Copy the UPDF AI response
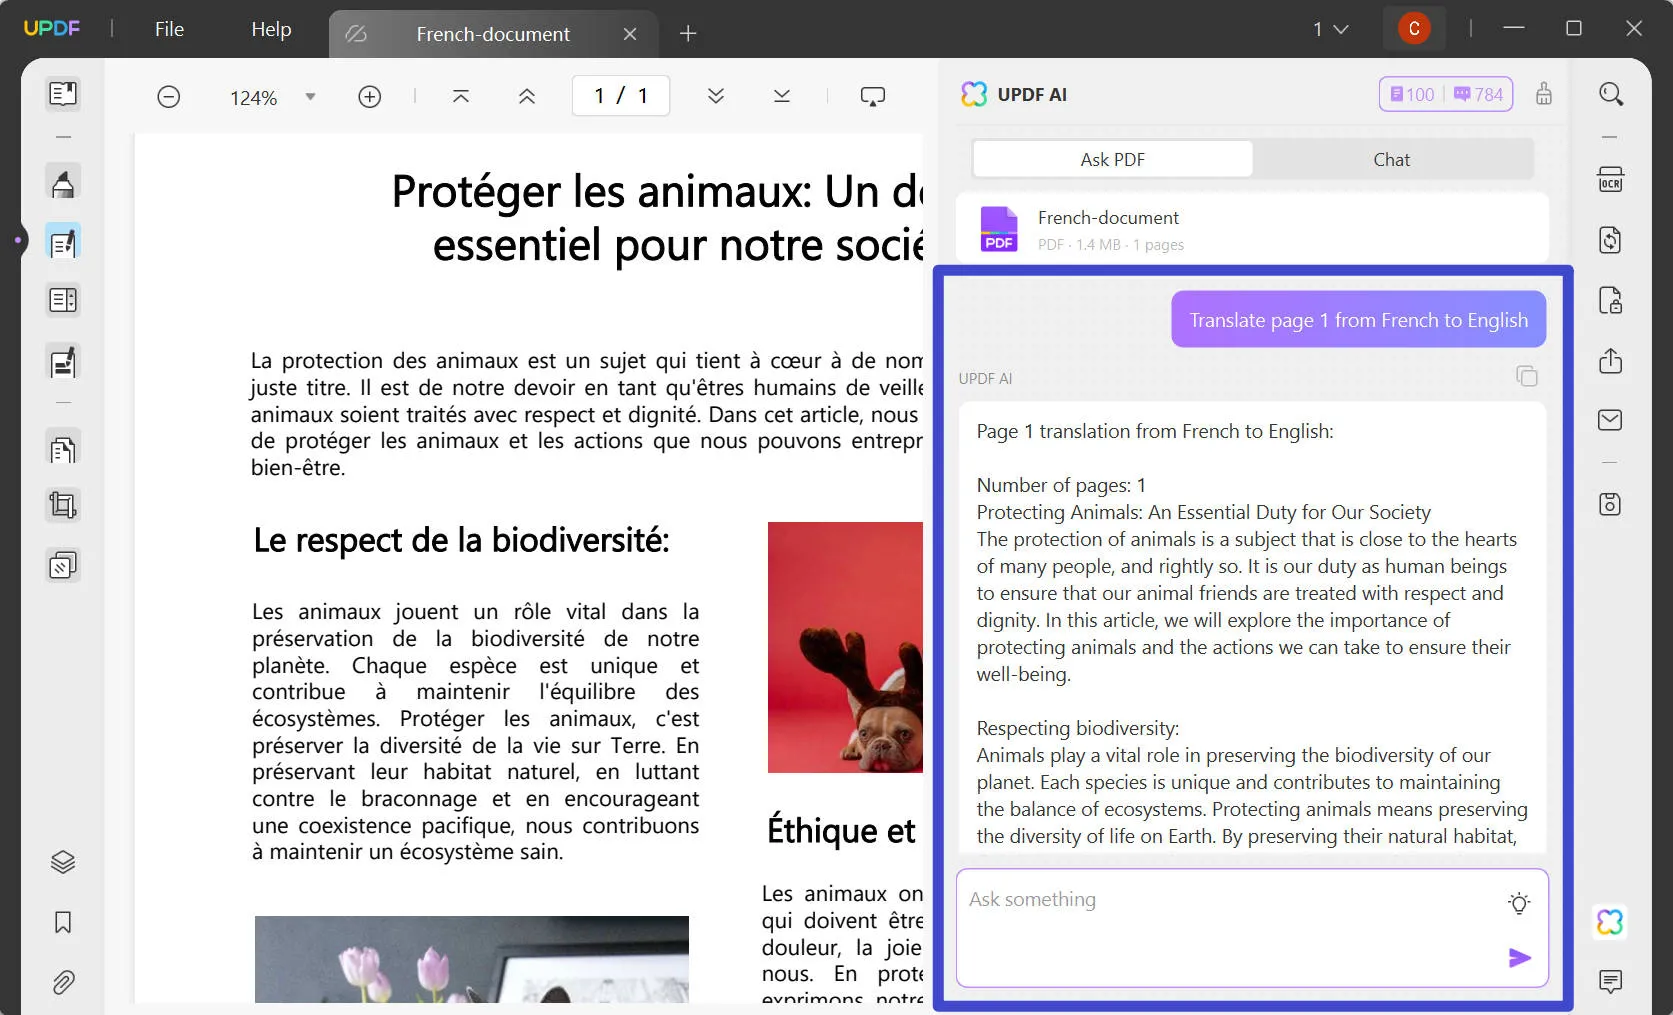Screen dimensions: 1673x1015 (x=1527, y=377)
